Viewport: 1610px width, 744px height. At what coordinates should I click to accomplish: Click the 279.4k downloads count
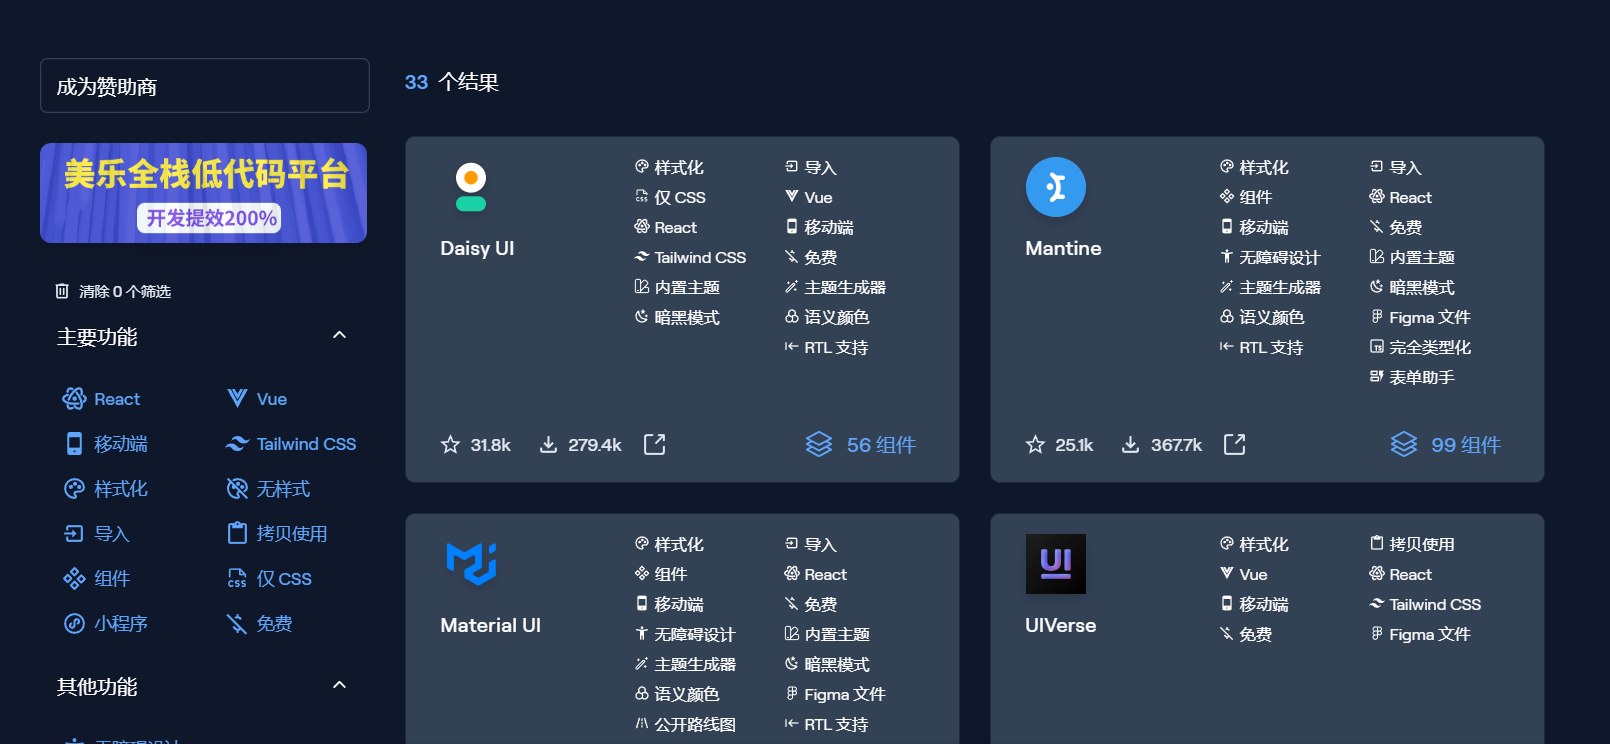595,445
